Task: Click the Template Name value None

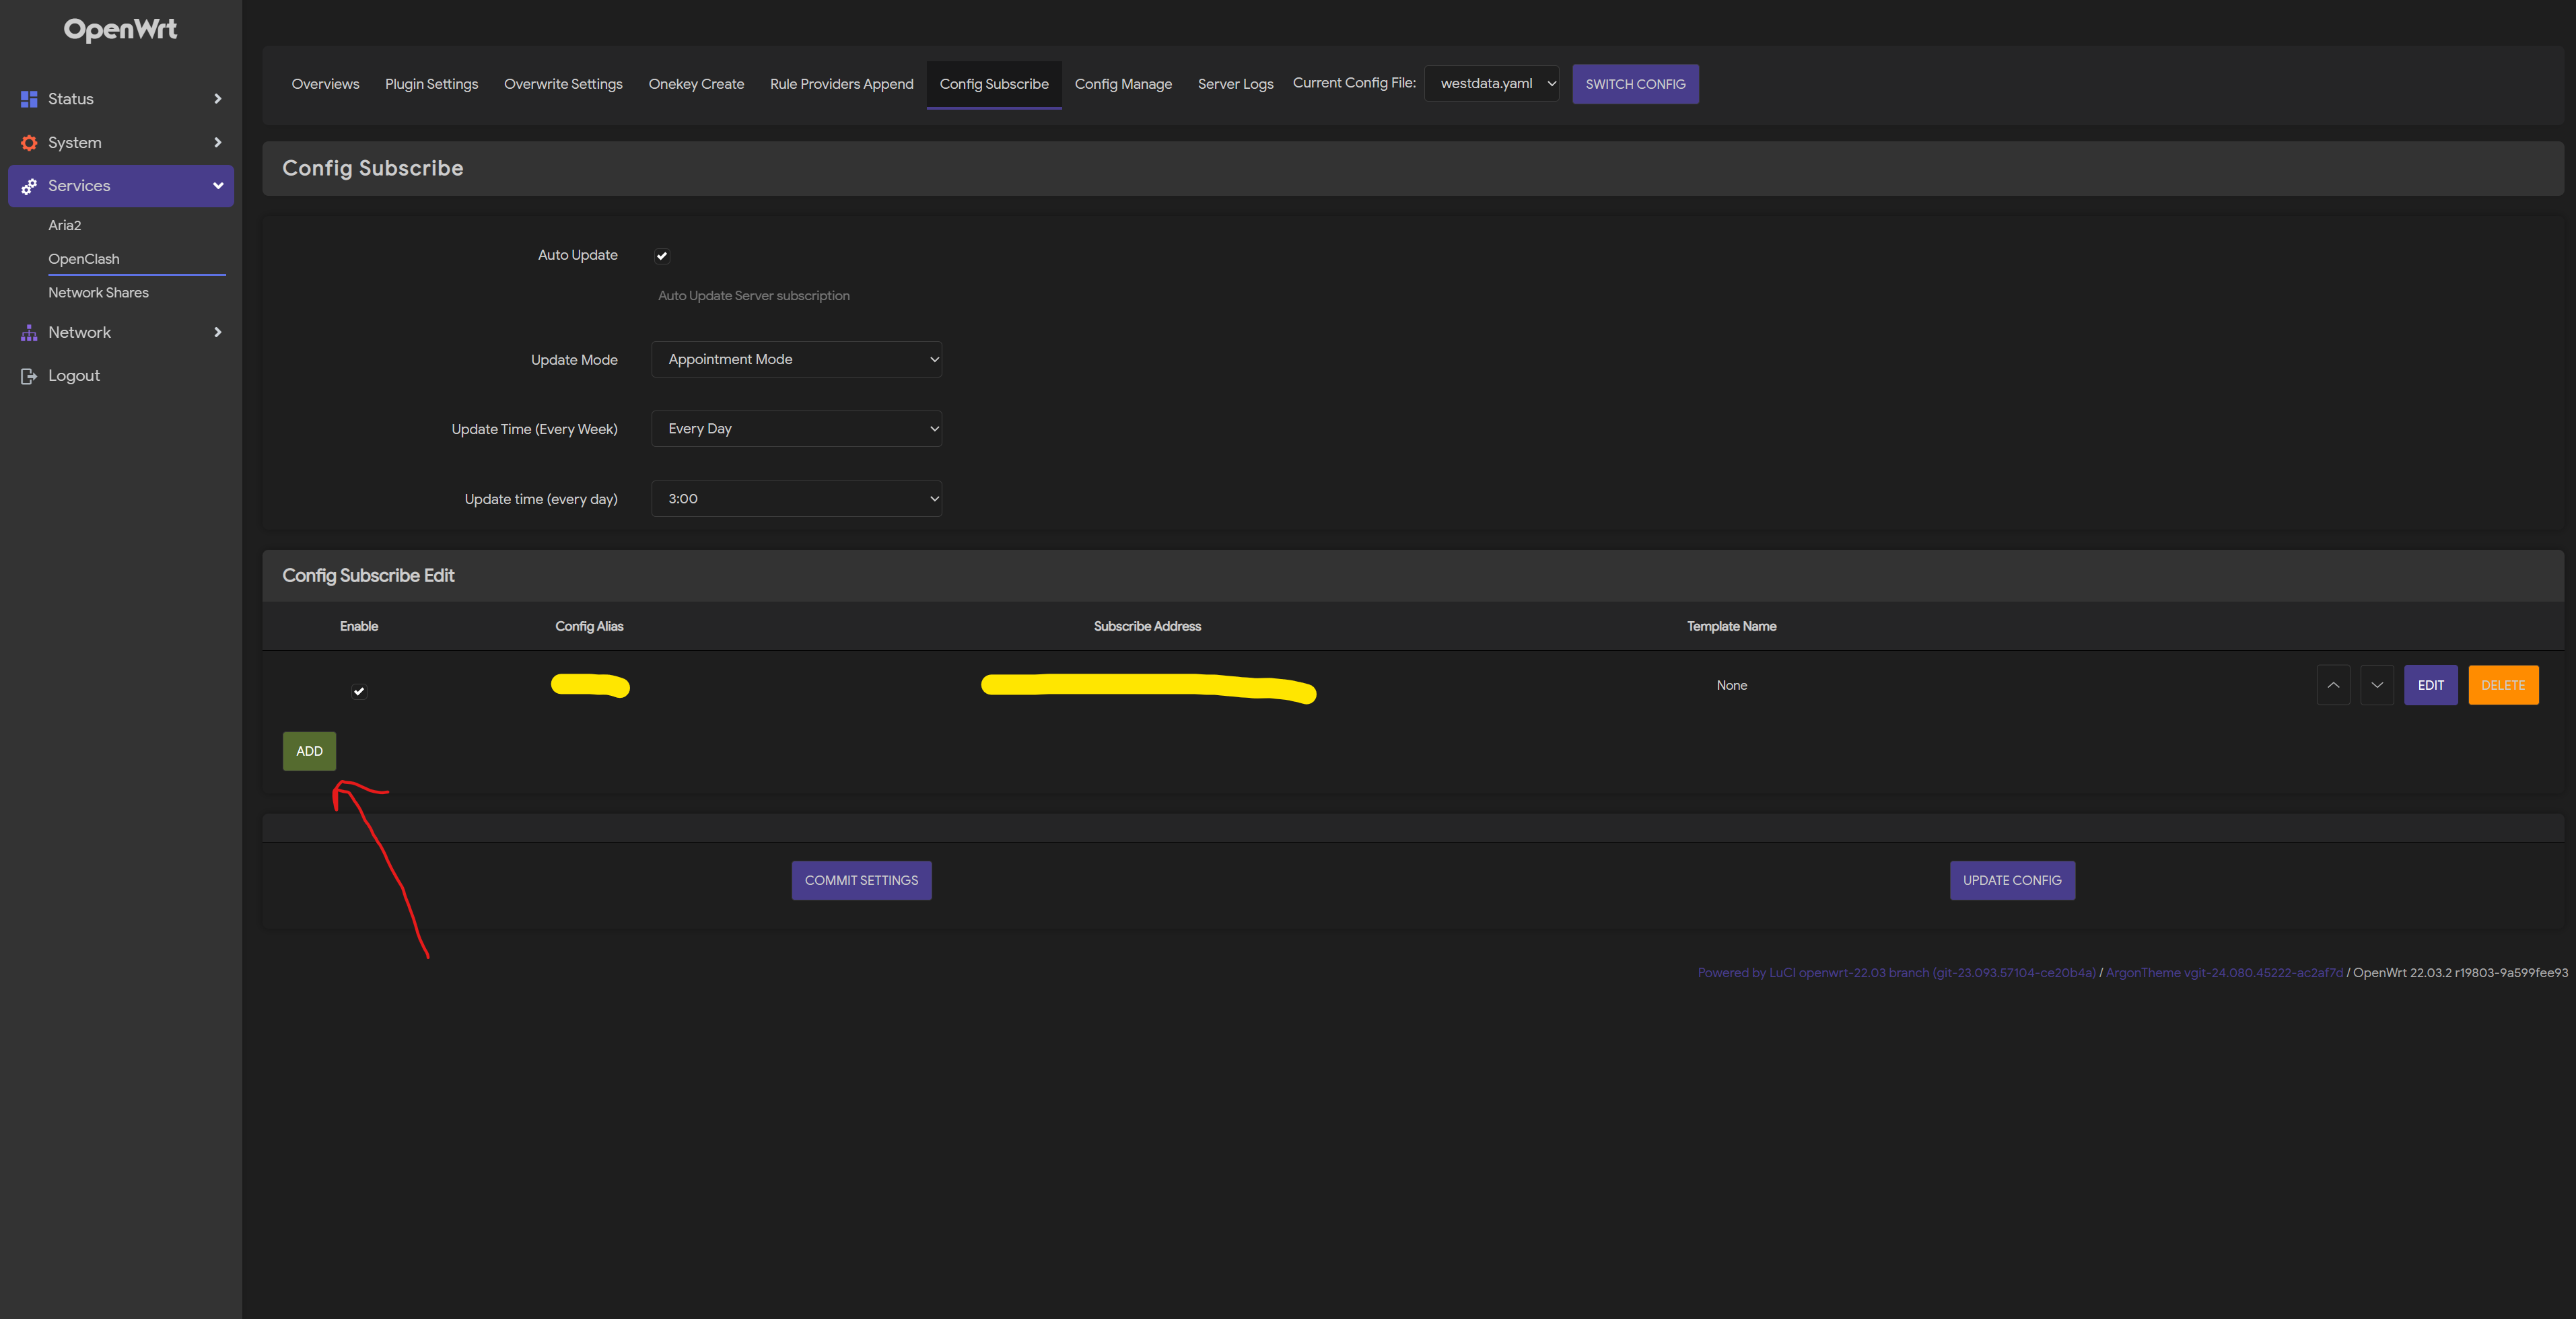Action: 1732,685
